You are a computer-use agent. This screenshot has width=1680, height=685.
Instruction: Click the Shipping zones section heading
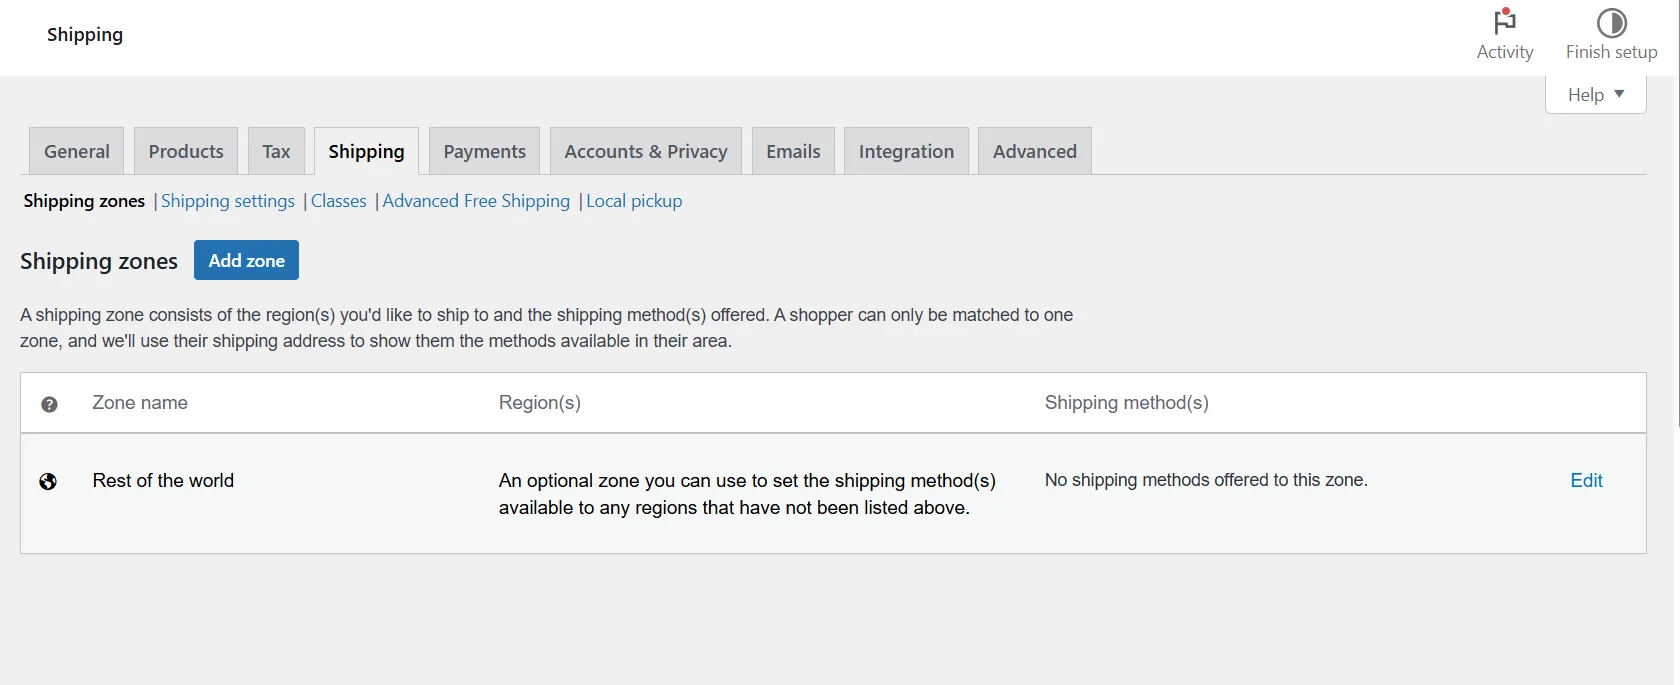(99, 261)
